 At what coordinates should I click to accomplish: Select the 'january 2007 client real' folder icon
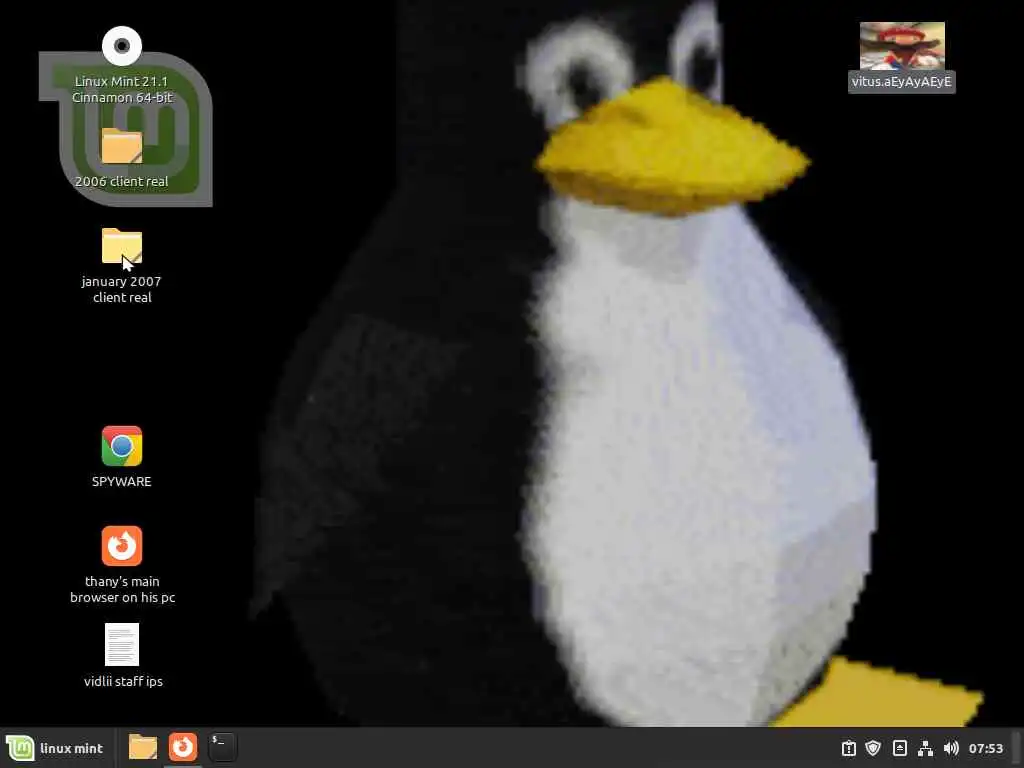pos(121,246)
